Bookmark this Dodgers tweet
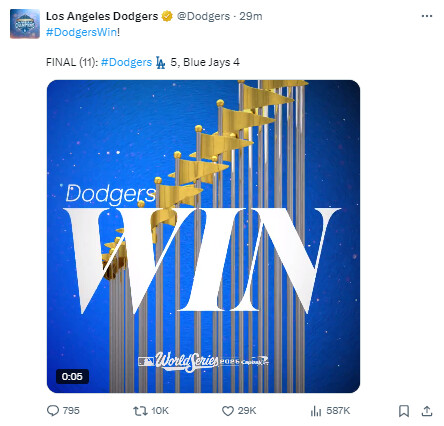444x426 pixels. [x=404, y=411]
